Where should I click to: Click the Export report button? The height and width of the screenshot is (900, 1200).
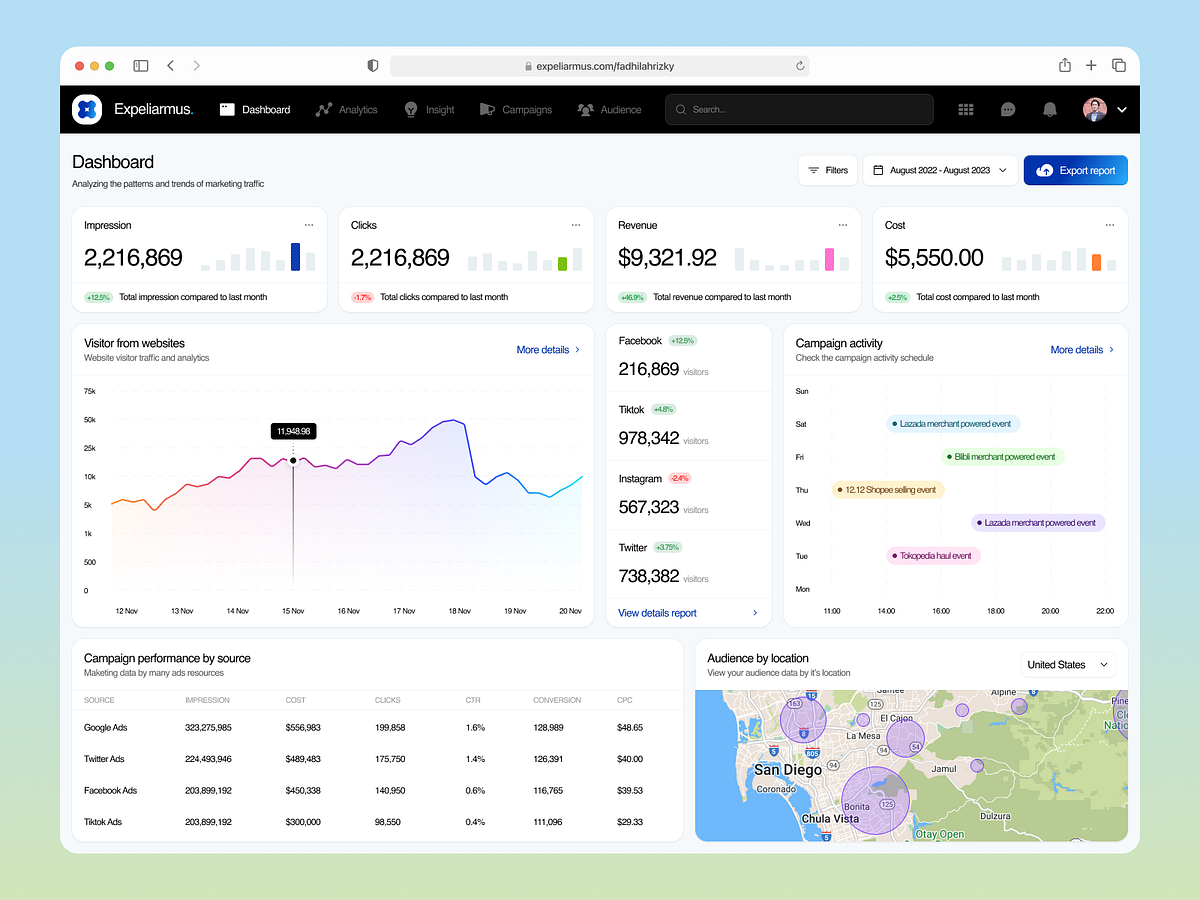click(1075, 170)
